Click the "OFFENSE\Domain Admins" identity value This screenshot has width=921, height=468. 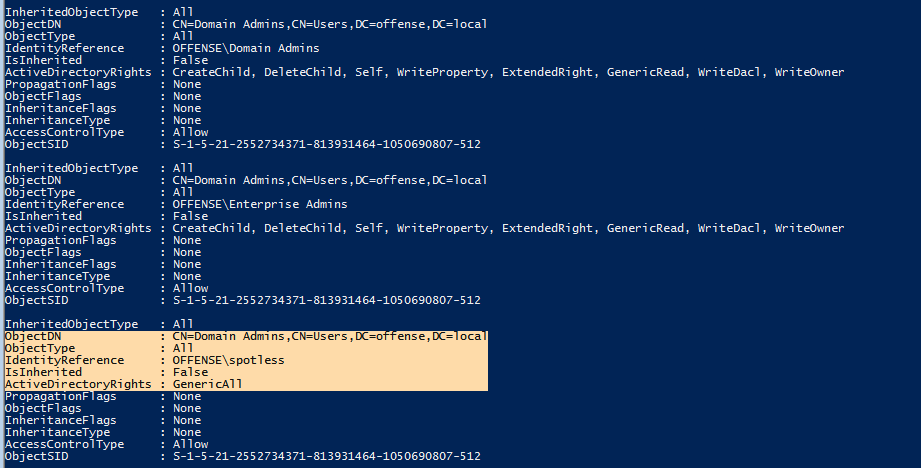(247, 48)
